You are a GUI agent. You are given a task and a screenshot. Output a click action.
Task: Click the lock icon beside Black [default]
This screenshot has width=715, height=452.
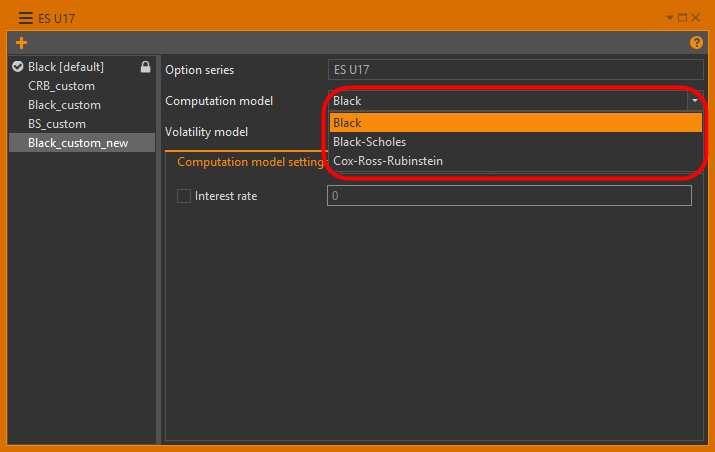coord(145,68)
